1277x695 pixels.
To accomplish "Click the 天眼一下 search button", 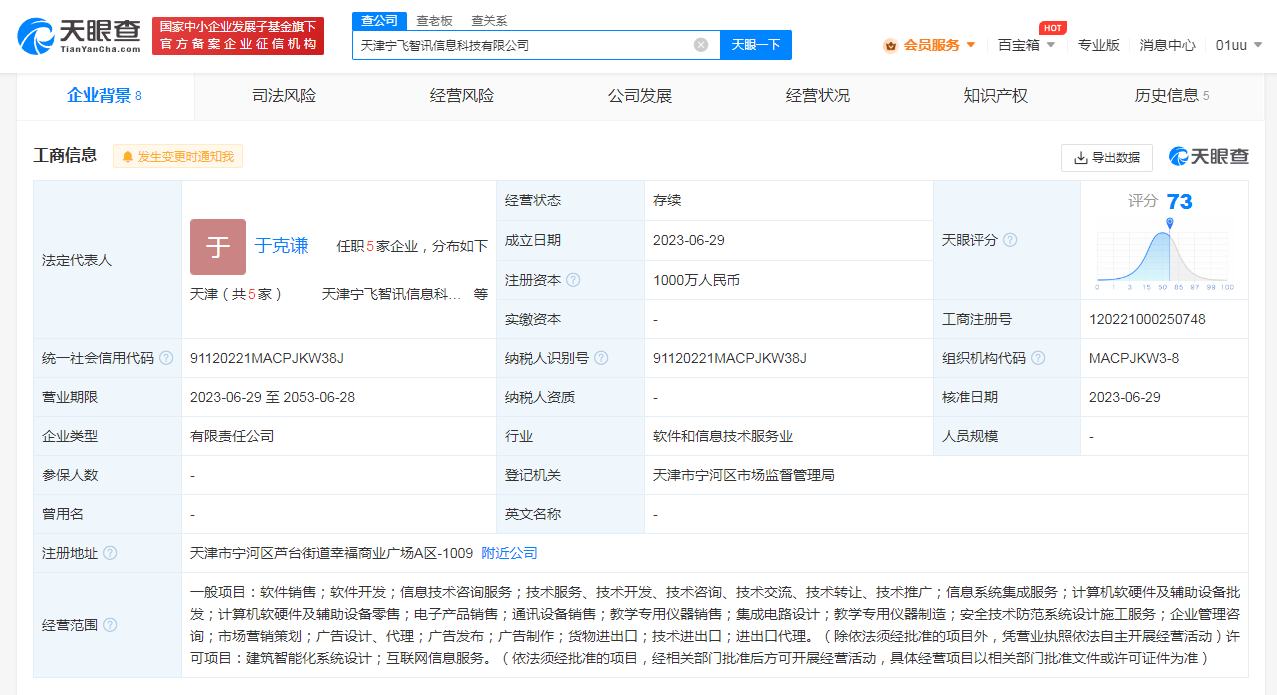I will (x=756, y=45).
